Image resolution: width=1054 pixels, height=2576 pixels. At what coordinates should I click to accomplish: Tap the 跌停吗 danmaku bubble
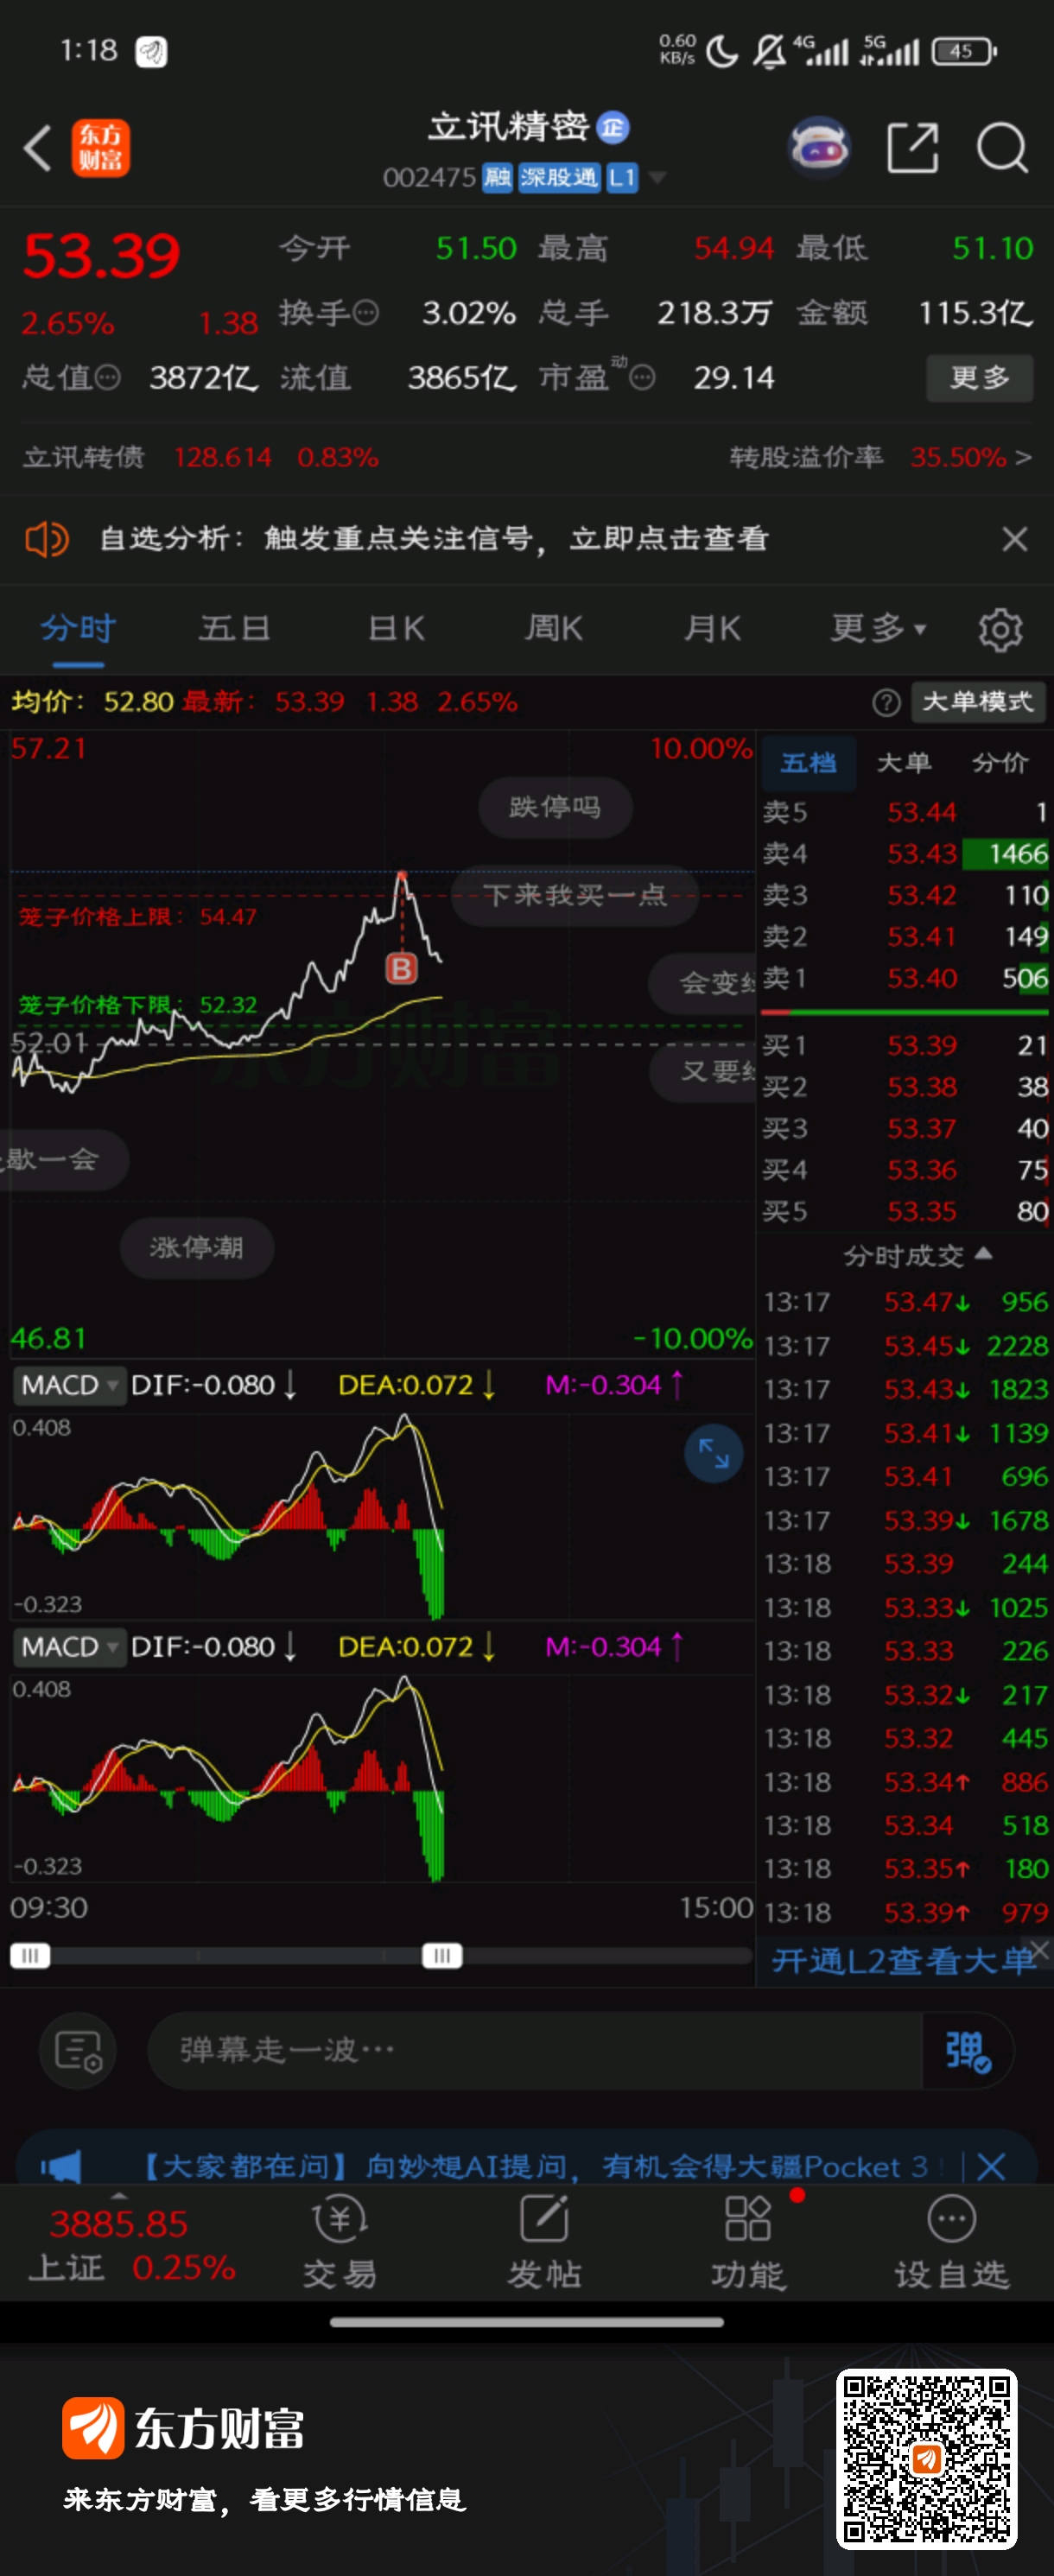click(x=555, y=807)
